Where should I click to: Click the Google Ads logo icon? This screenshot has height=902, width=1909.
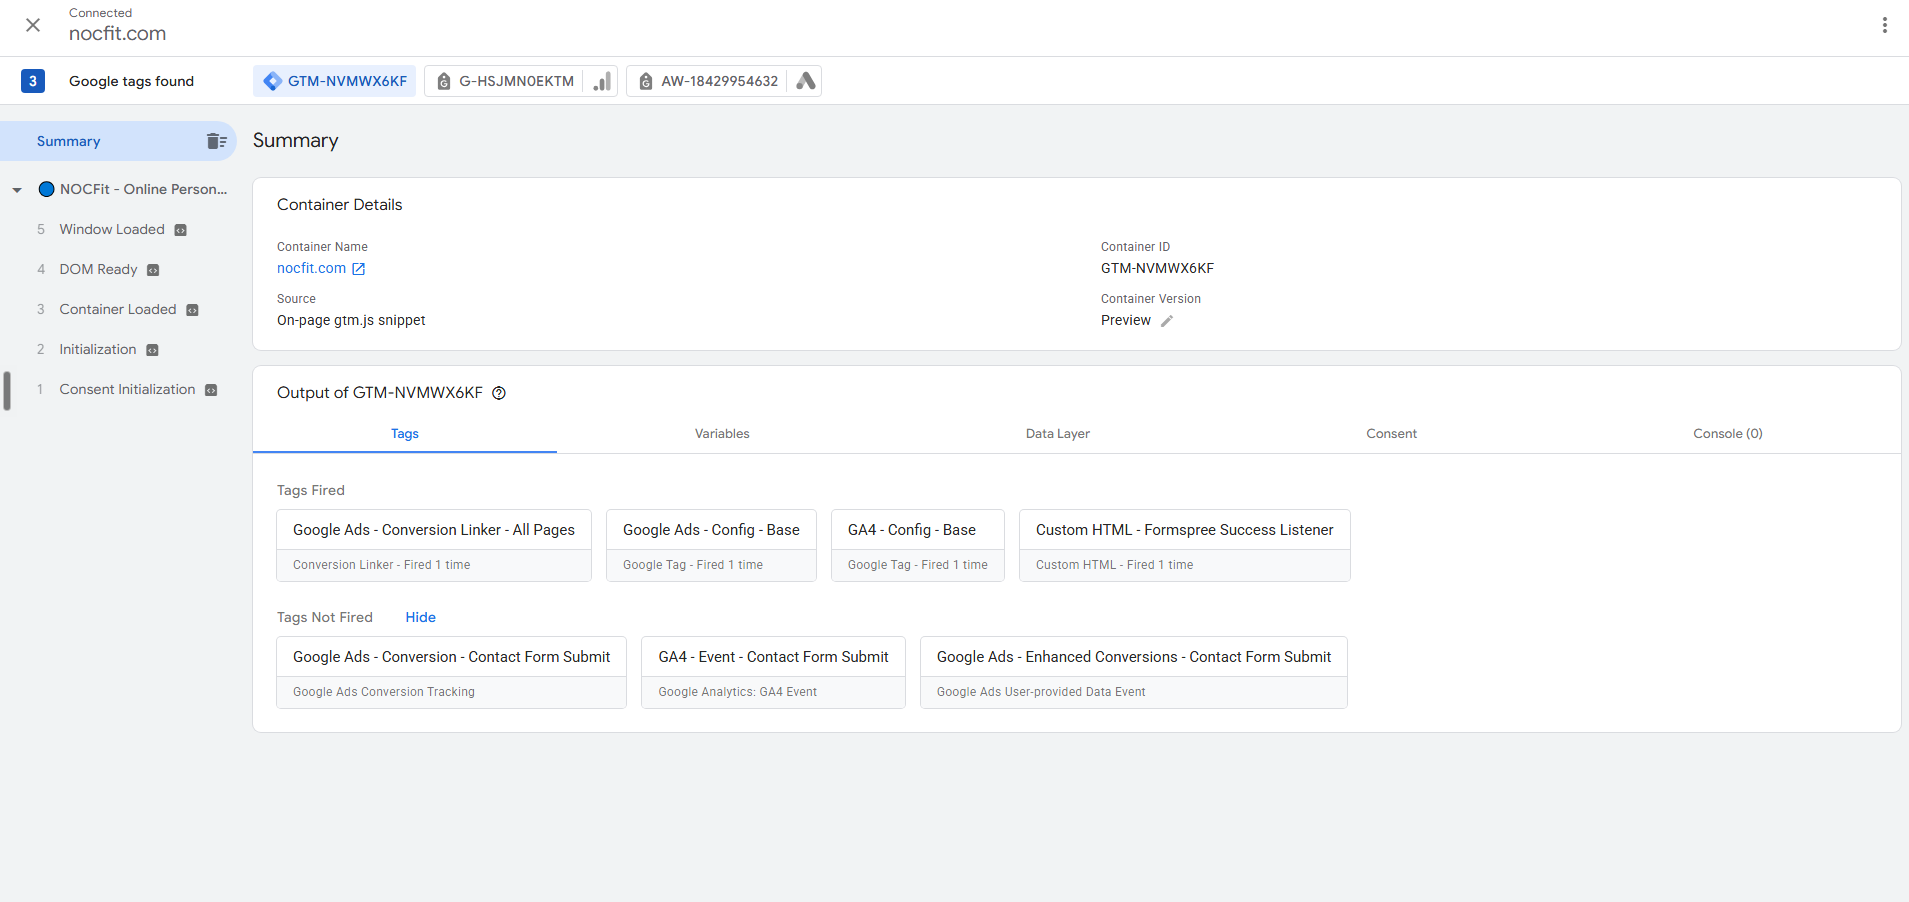click(x=805, y=81)
